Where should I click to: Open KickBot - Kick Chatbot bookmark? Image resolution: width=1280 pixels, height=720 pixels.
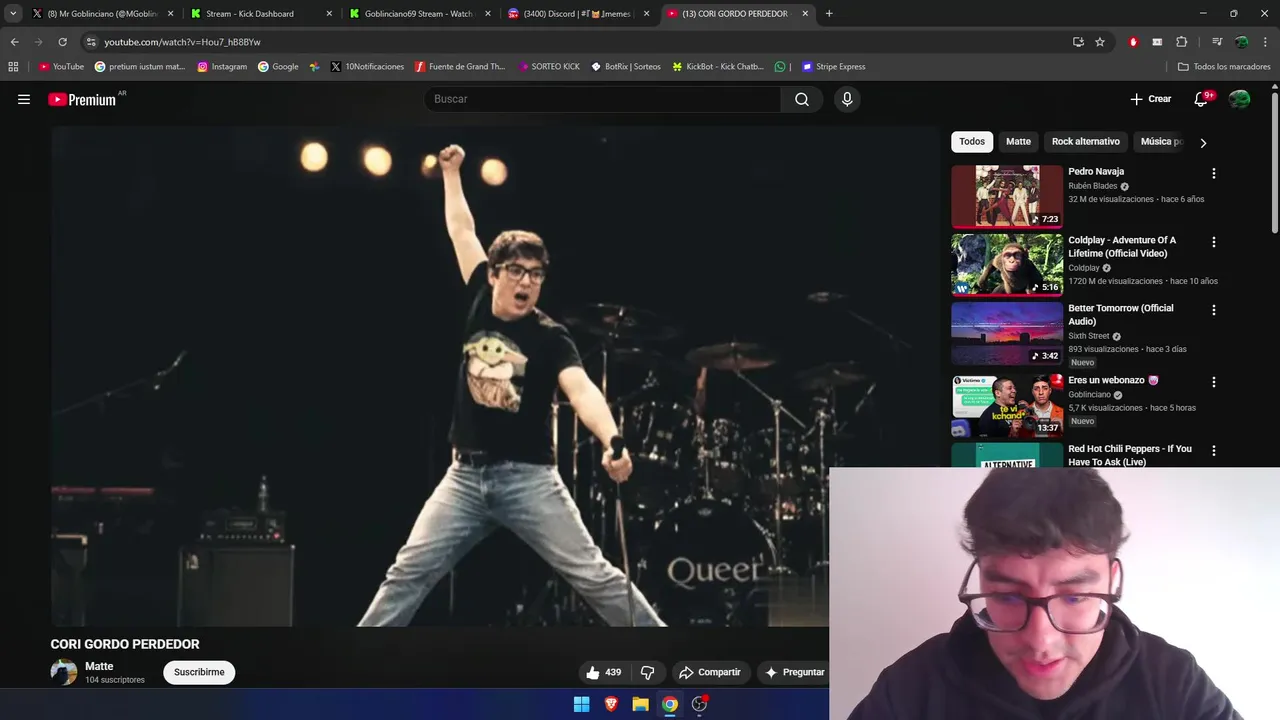point(718,67)
